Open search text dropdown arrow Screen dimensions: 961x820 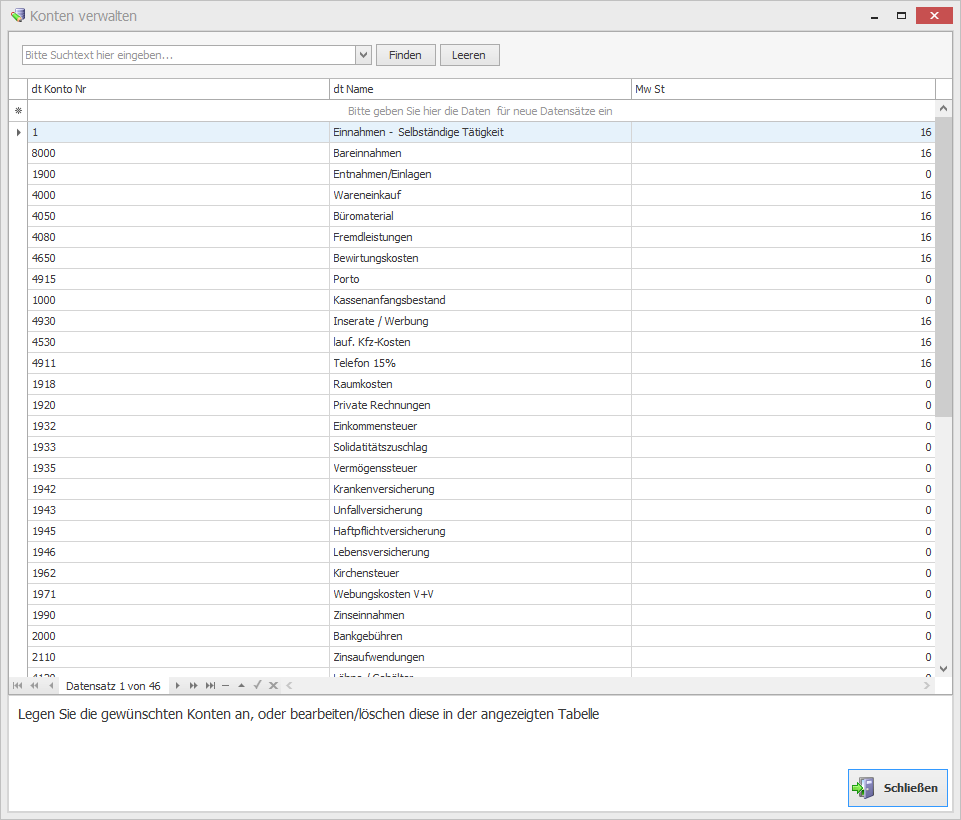point(363,55)
